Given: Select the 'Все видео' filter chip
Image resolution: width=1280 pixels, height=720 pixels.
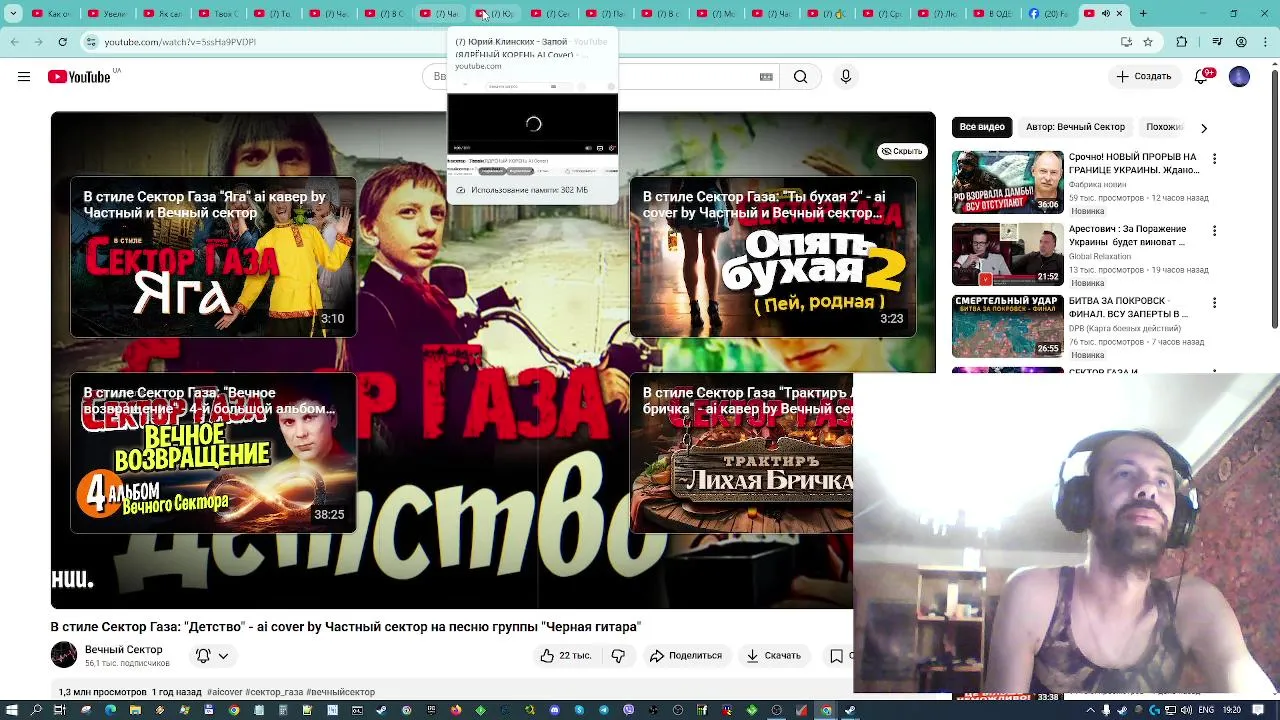Looking at the screenshot, I should [982, 127].
